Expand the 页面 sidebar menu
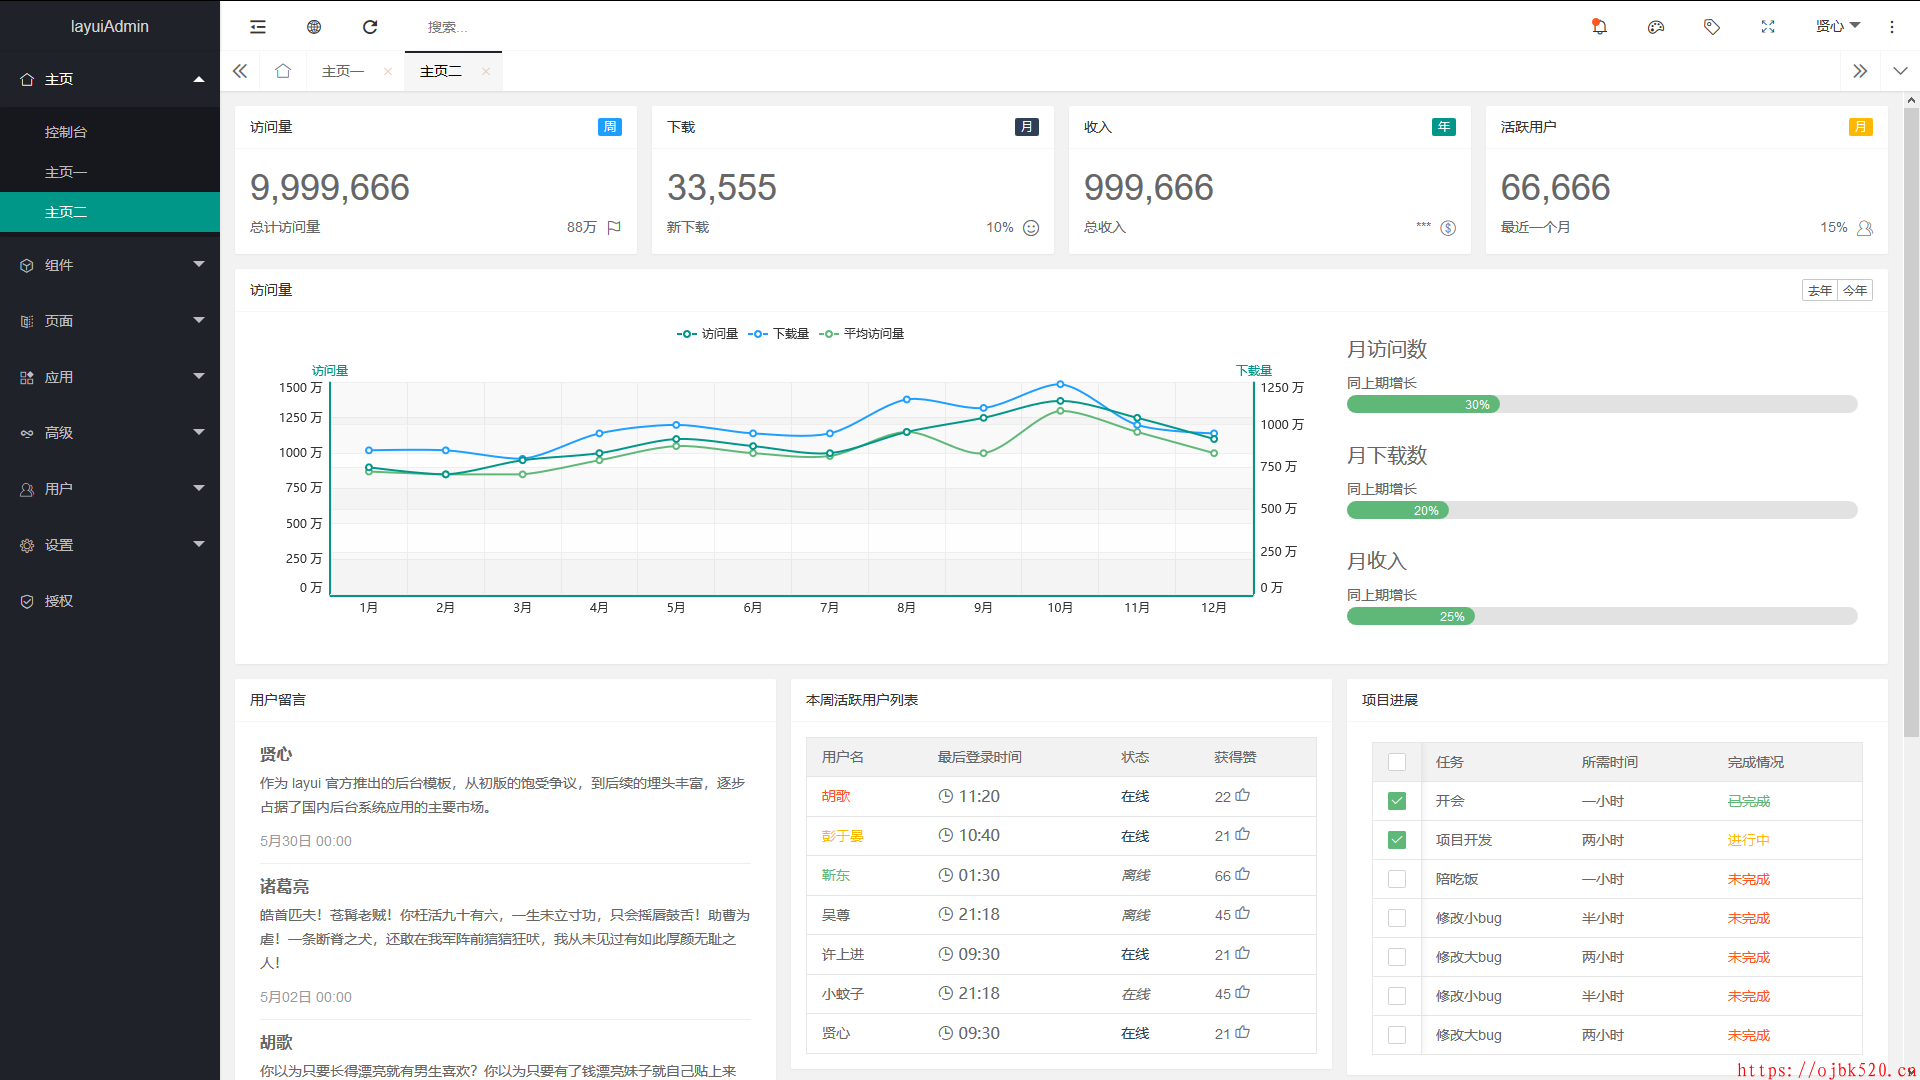This screenshot has height=1080, width=1920. pos(110,321)
